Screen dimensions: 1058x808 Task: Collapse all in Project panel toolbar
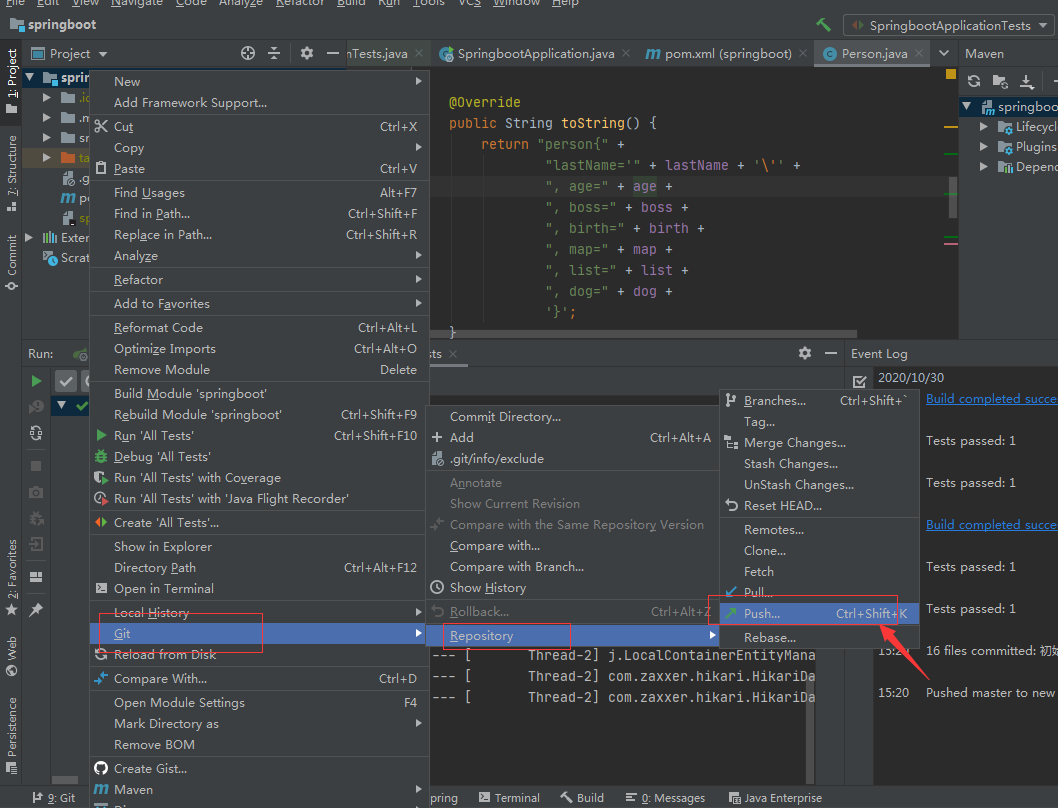point(274,53)
